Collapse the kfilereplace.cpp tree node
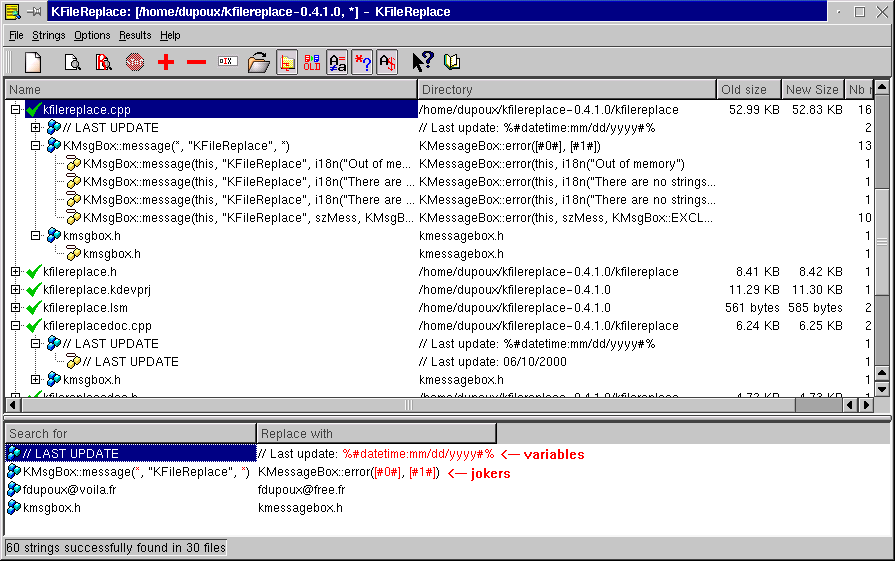 (x=15, y=110)
